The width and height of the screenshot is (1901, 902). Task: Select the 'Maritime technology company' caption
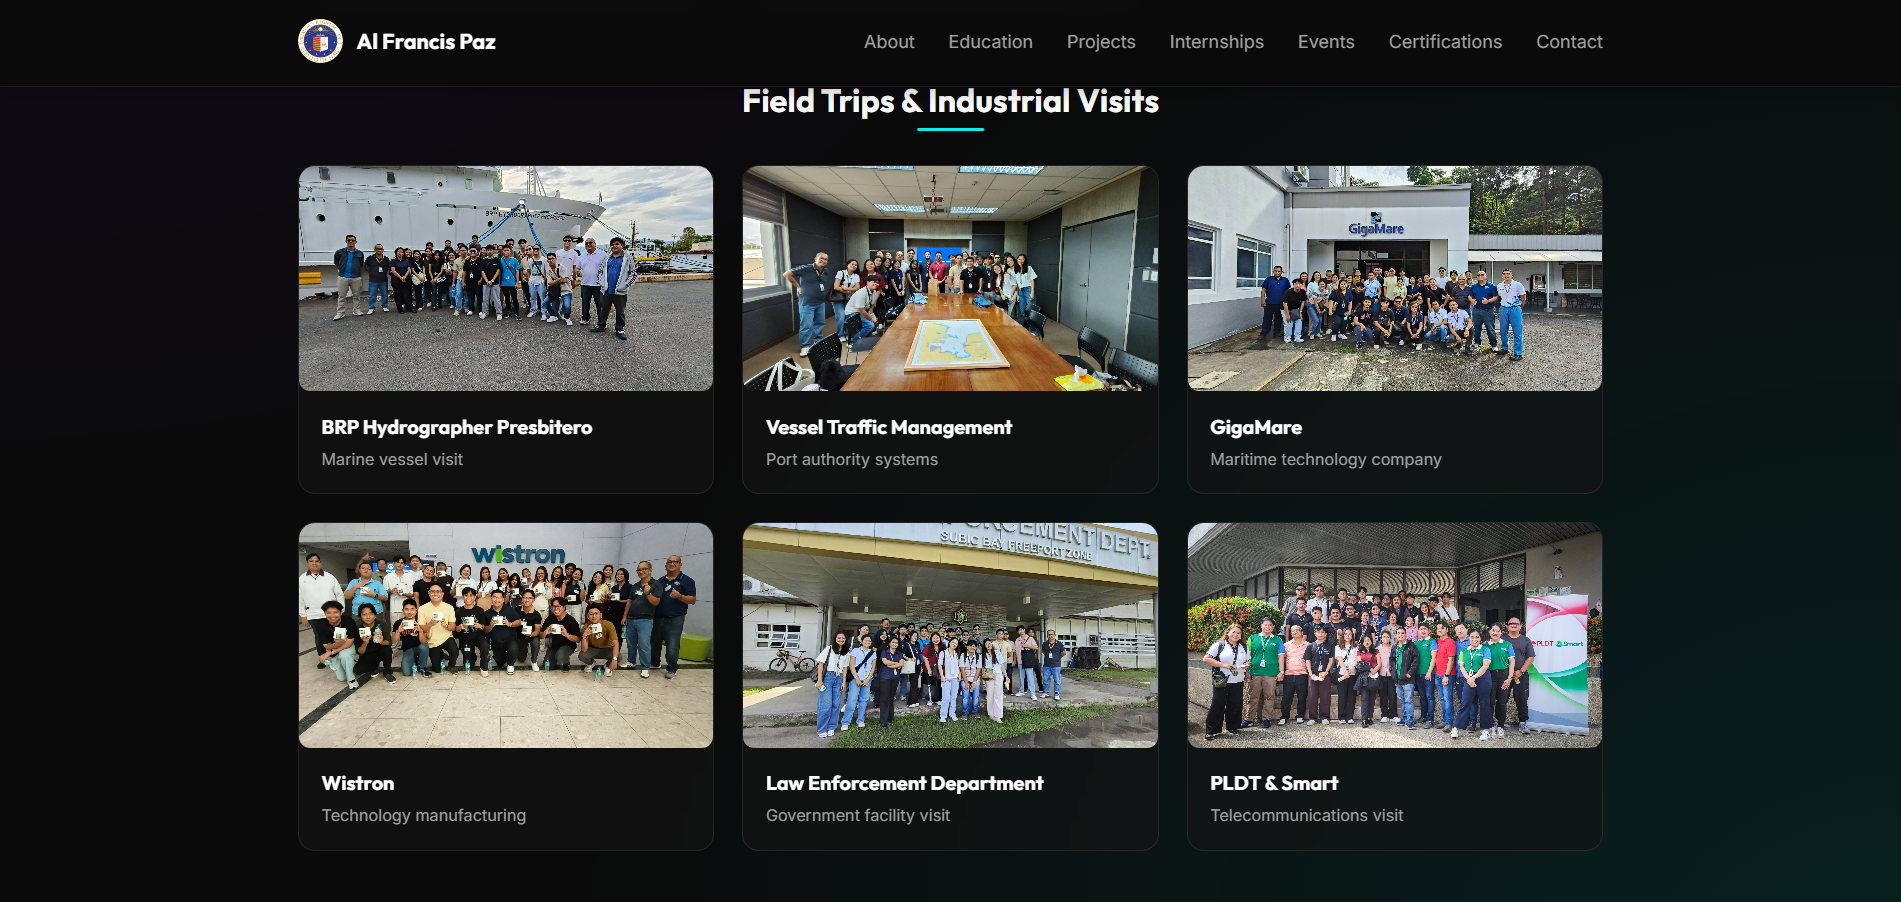1326,459
